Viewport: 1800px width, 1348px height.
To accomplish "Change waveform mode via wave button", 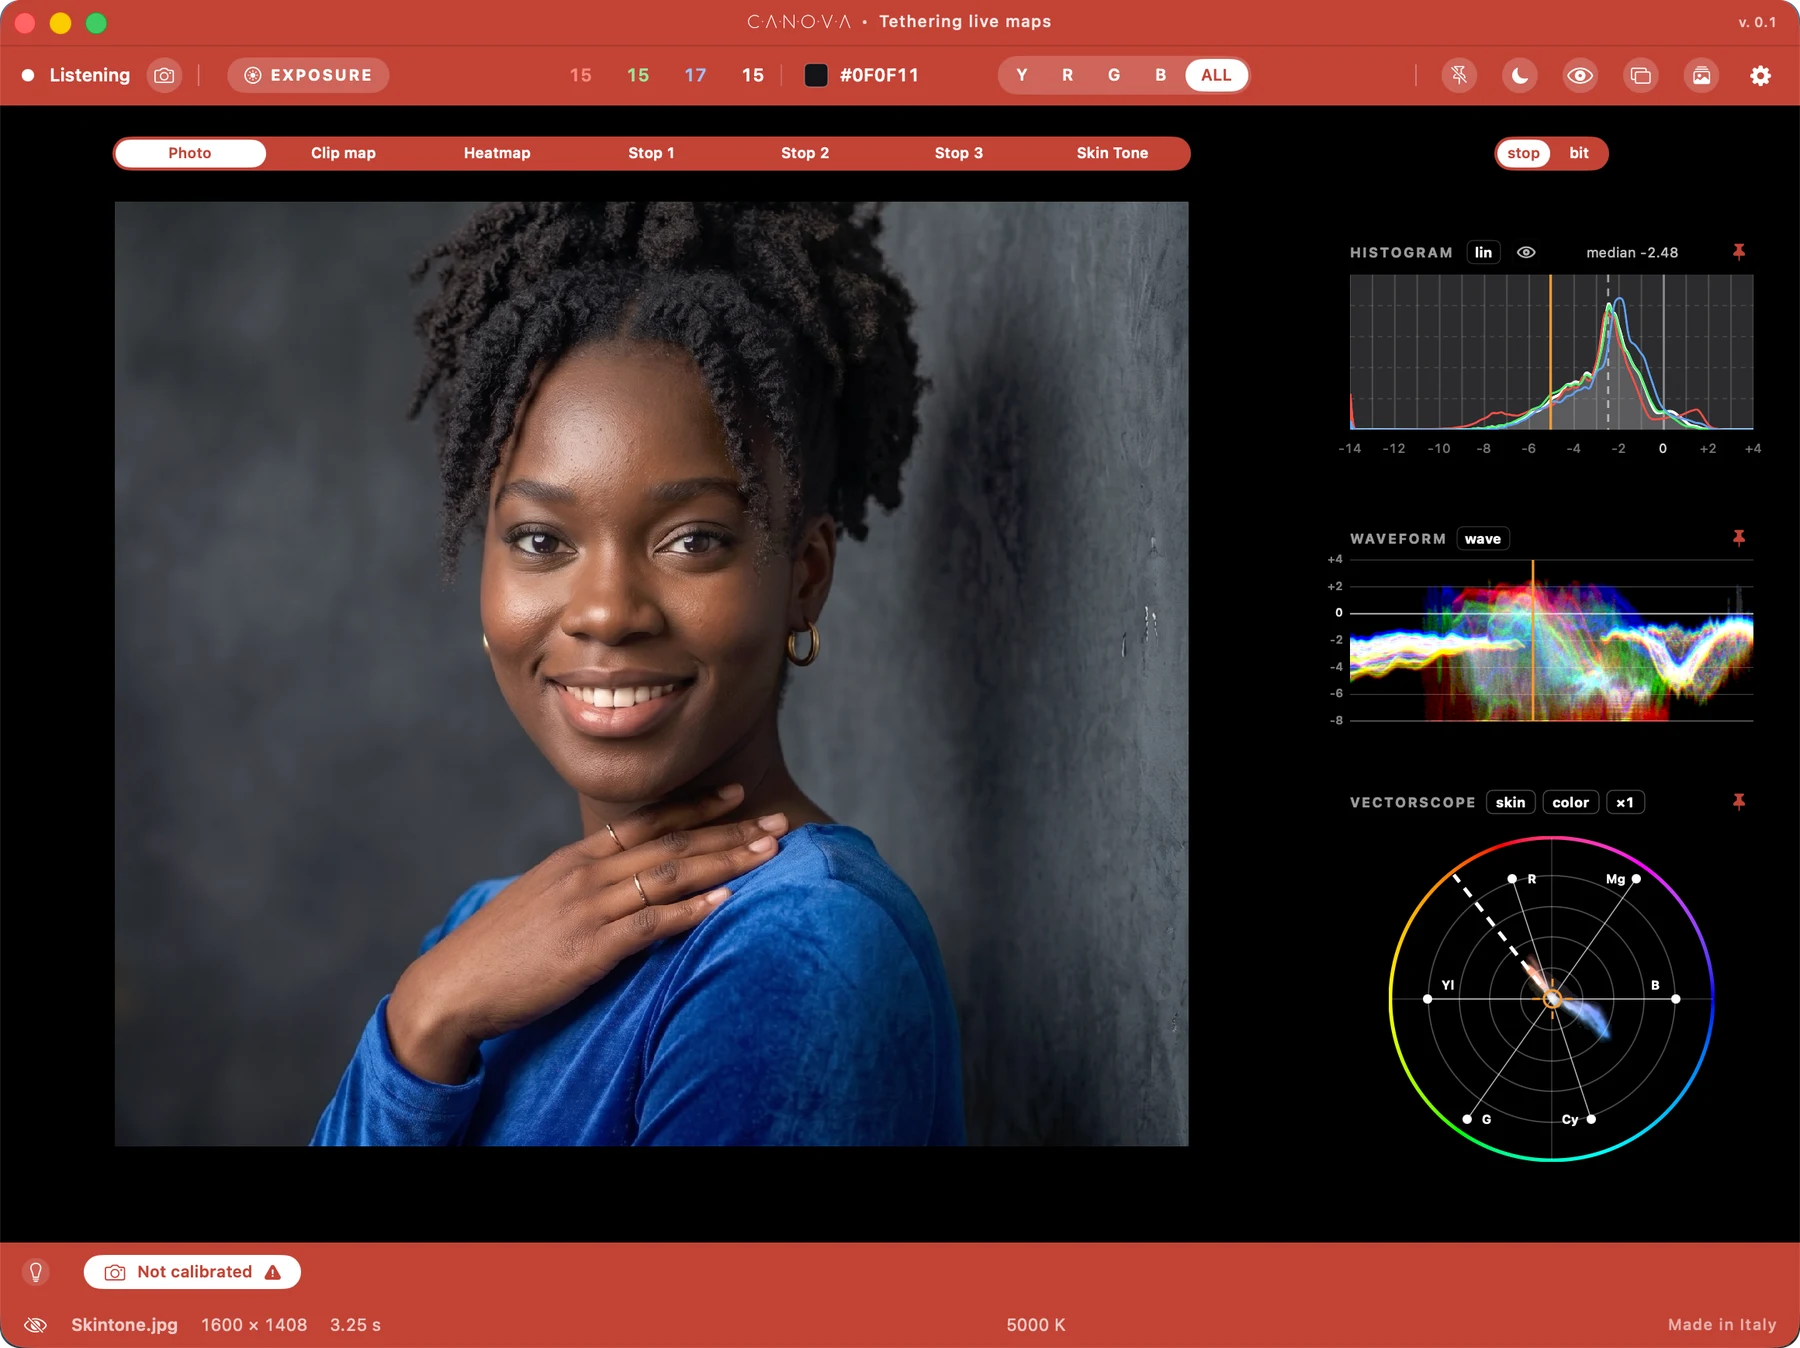I will coord(1483,539).
